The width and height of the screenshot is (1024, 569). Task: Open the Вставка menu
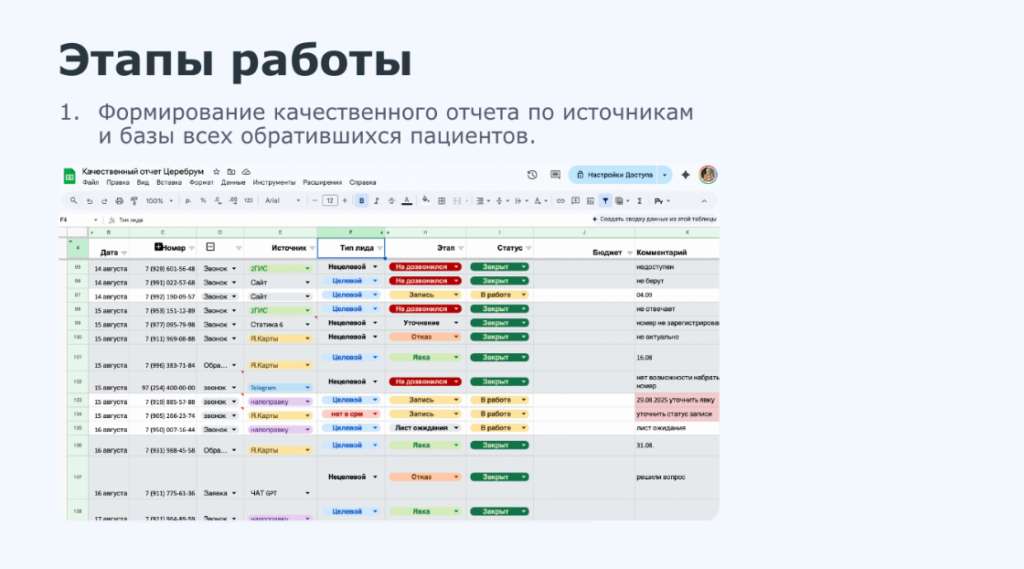pos(169,183)
